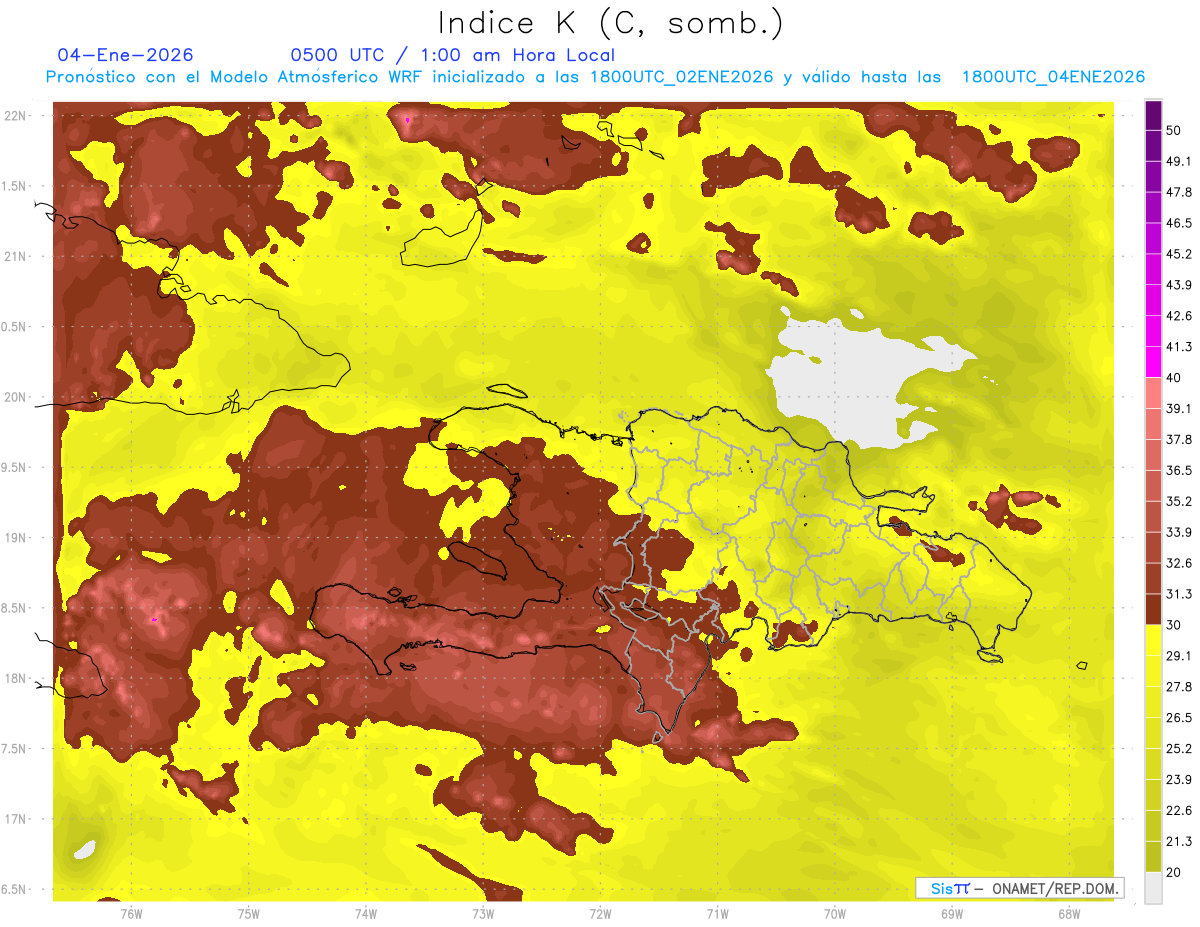The image size is (1200, 927).
Task: Click the colorbar value "46.5"
Action: coord(1179,223)
